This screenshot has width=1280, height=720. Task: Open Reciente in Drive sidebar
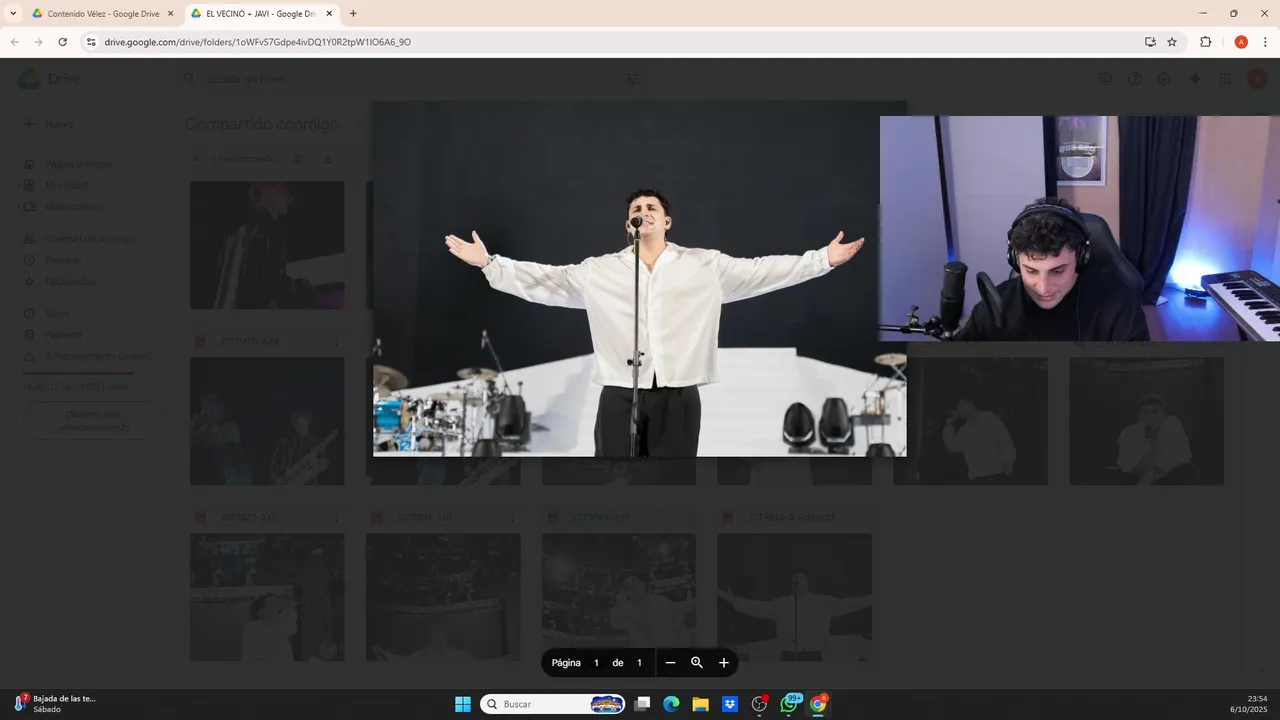pos(63,260)
